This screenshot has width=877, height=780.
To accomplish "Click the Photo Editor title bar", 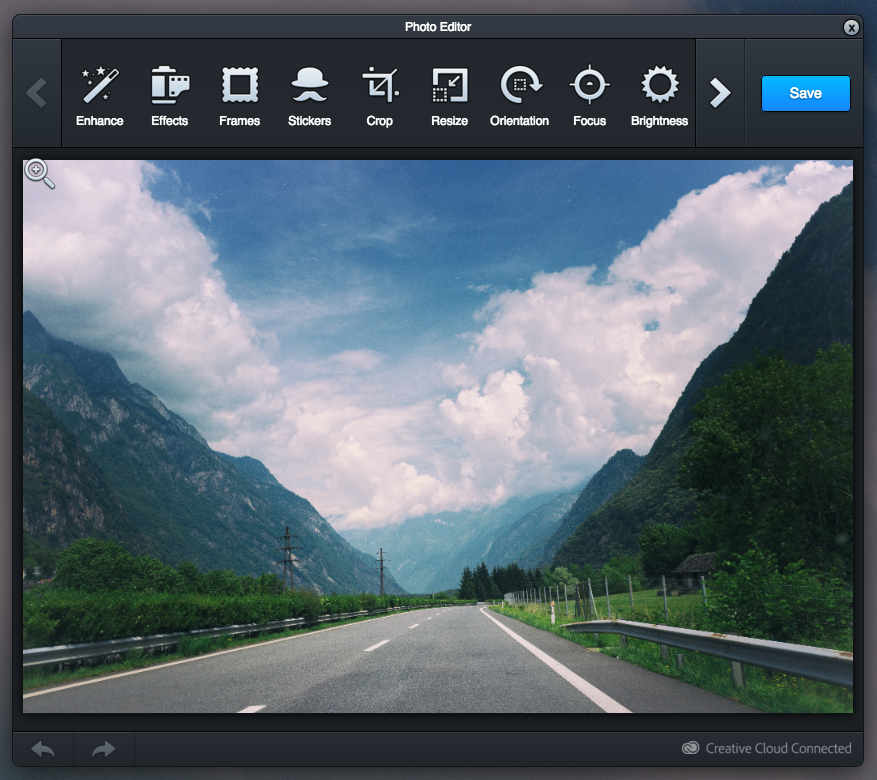I will click(x=438, y=27).
